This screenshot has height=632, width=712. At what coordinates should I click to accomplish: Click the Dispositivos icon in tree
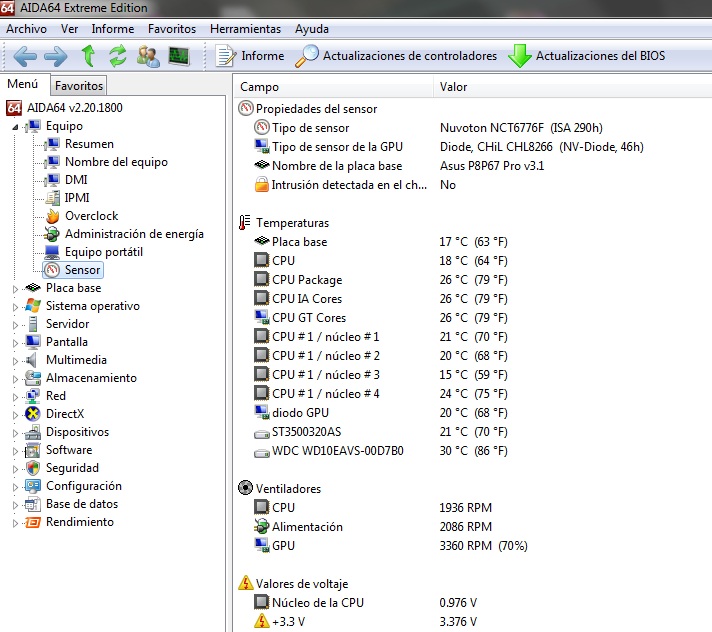(x=33, y=432)
